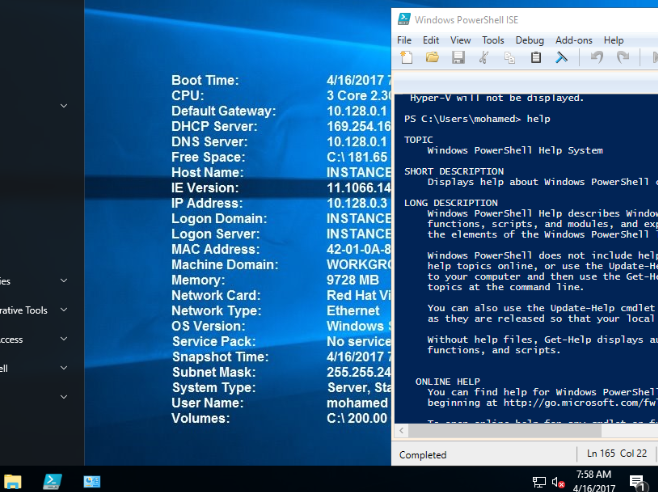The width and height of the screenshot is (658, 492).
Task: Click the 'Memory:' value 9728 MB
Action: [352, 280]
